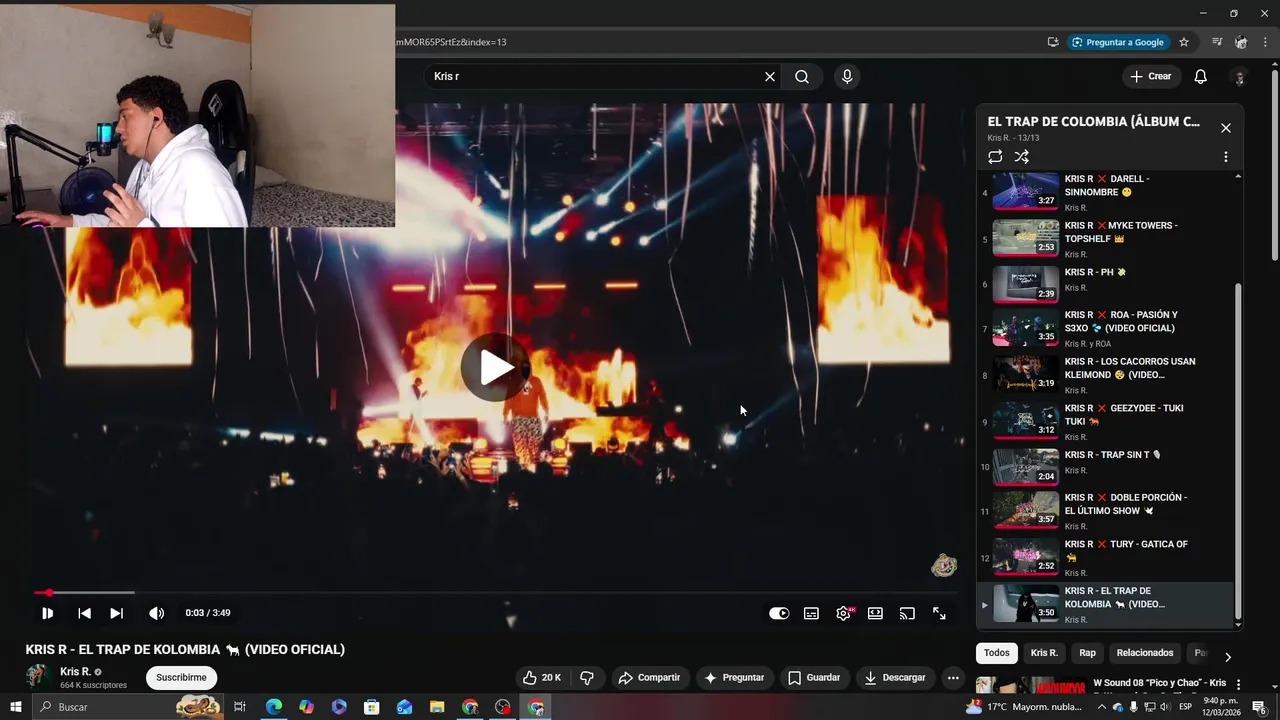Open more actions three-dot menu below video
The height and width of the screenshot is (720, 1280).
pos(953,678)
